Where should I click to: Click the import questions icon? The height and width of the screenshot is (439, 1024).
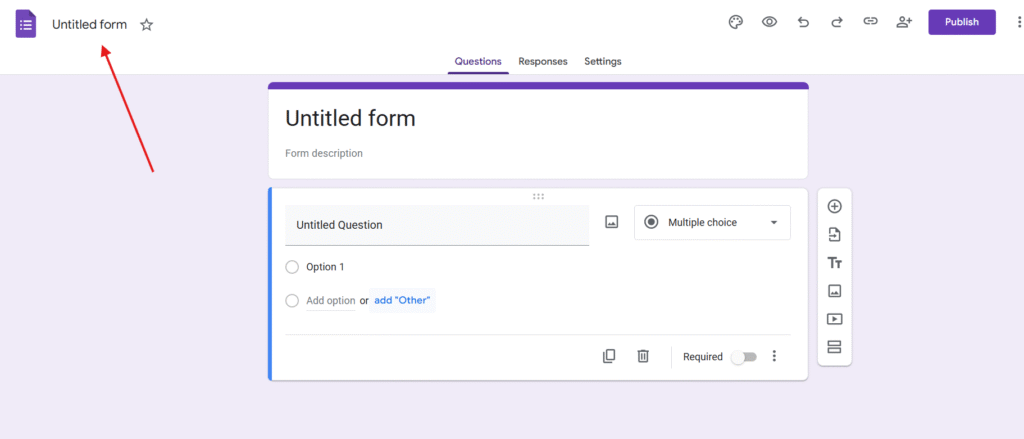(x=834, y=235)
